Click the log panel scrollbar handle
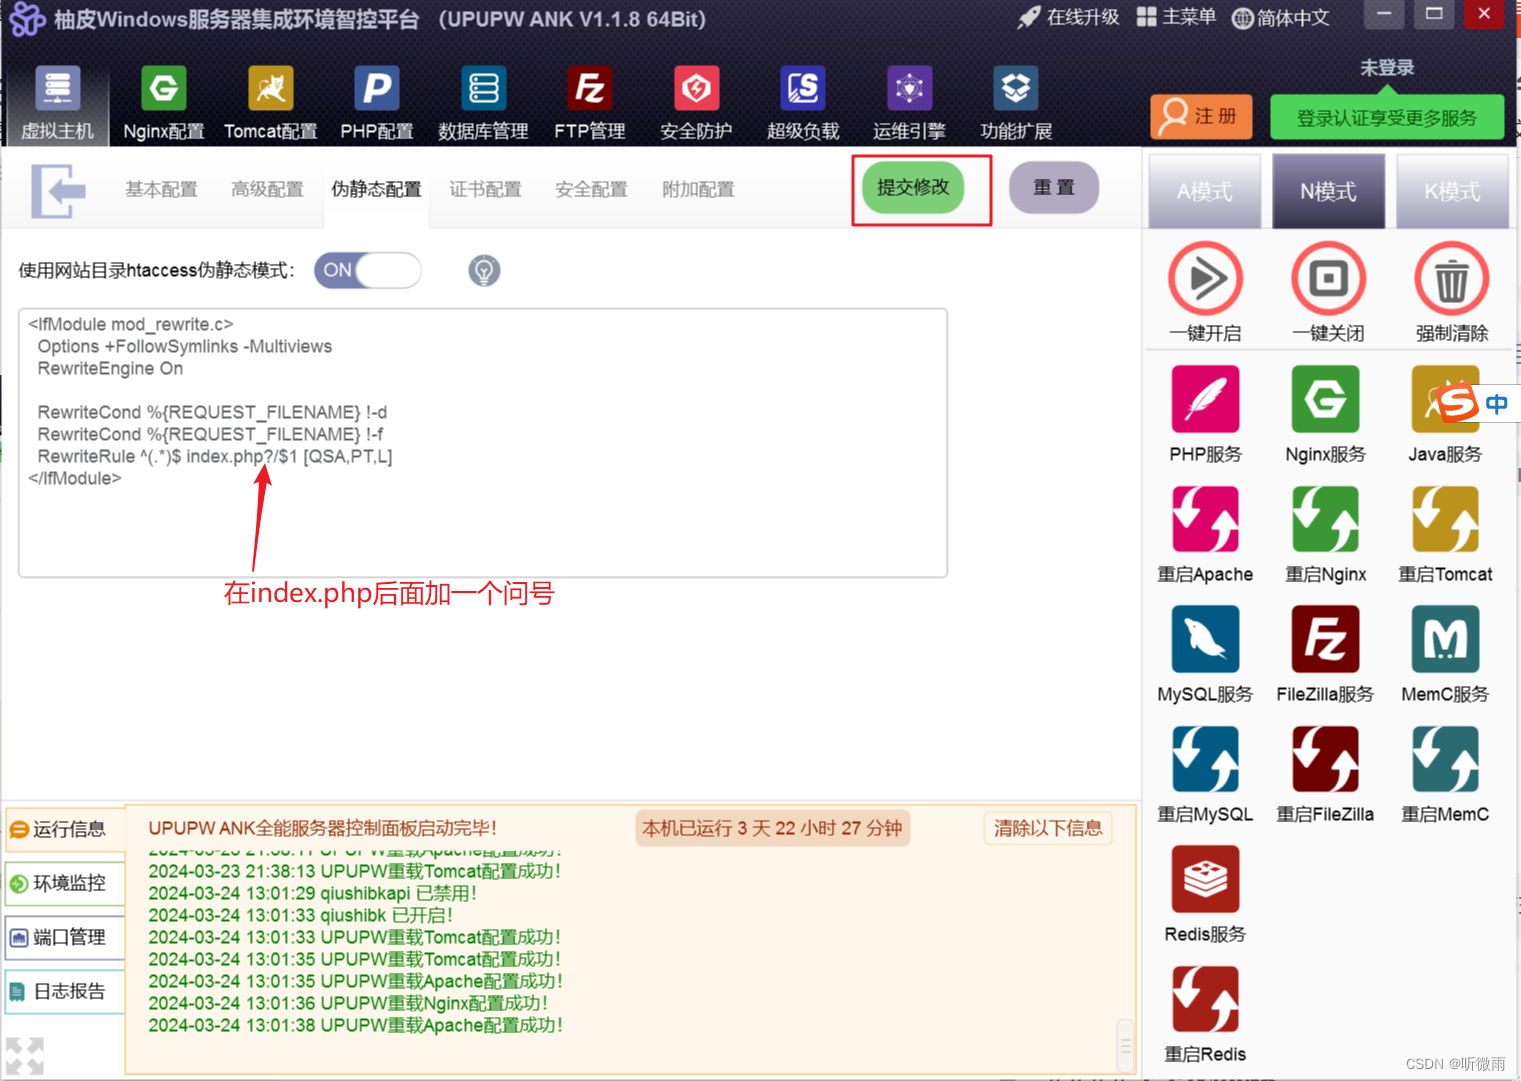Screen dimensions: 1521x1081 click(x=1125, y=1046)
